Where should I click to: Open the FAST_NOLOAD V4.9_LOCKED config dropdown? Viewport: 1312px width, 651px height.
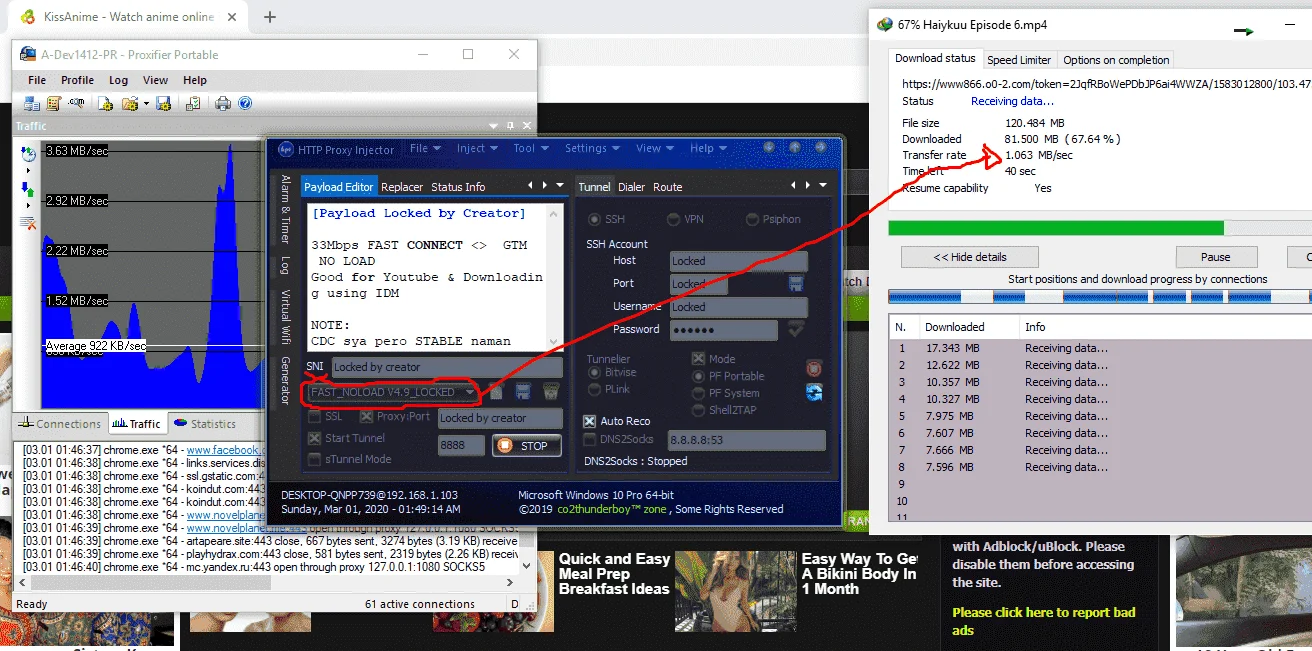392,392
